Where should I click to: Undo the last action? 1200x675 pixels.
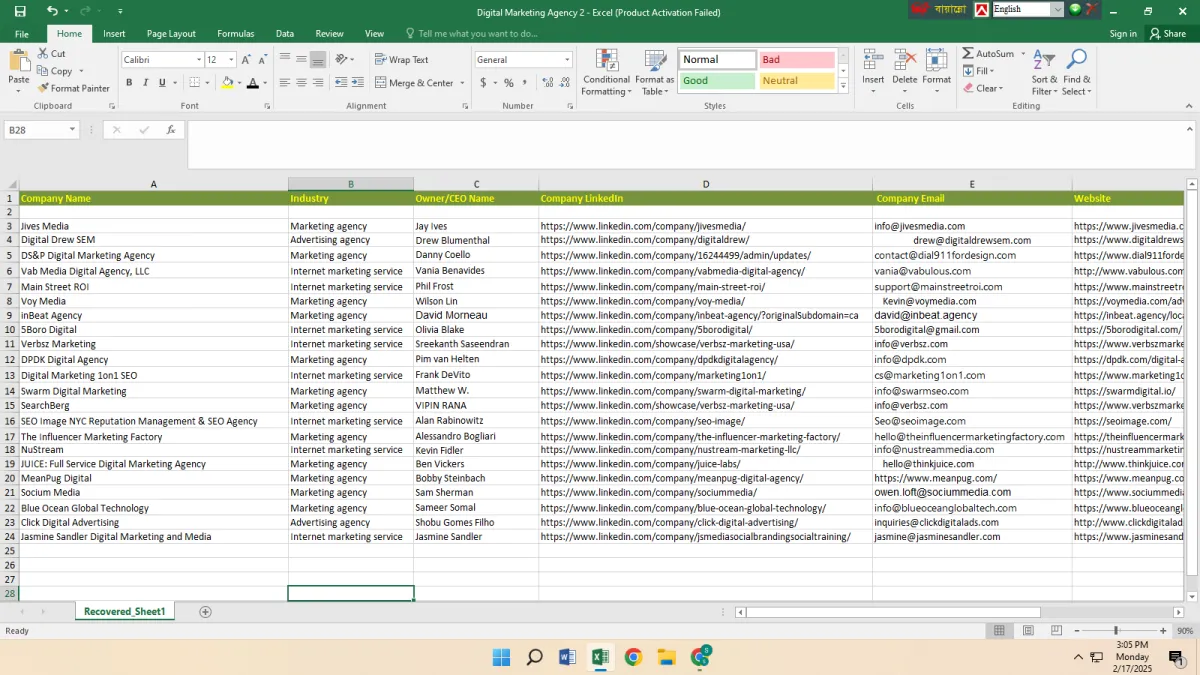tap(52, 11)
